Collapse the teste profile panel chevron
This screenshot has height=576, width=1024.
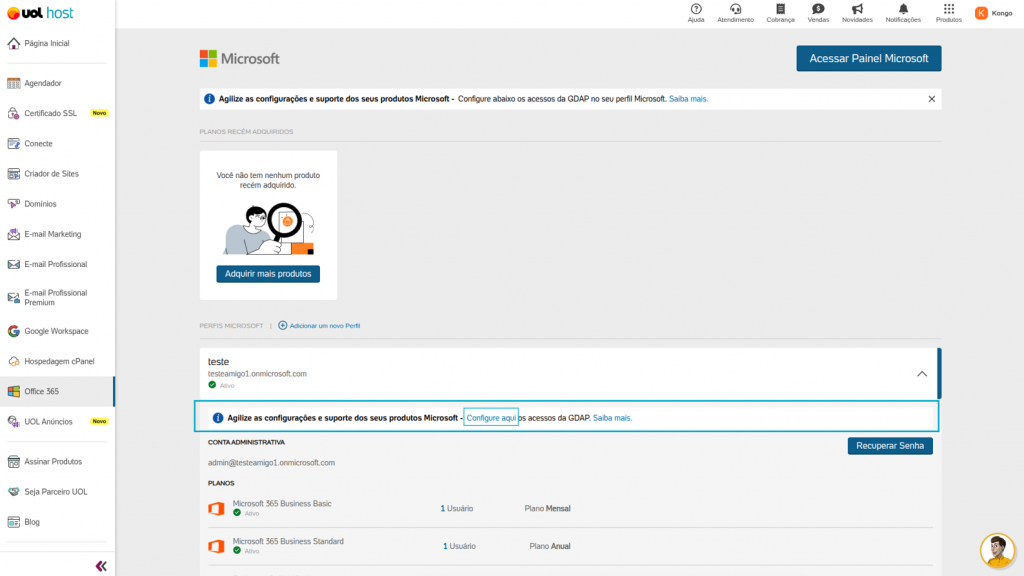[x=921, y=374]
